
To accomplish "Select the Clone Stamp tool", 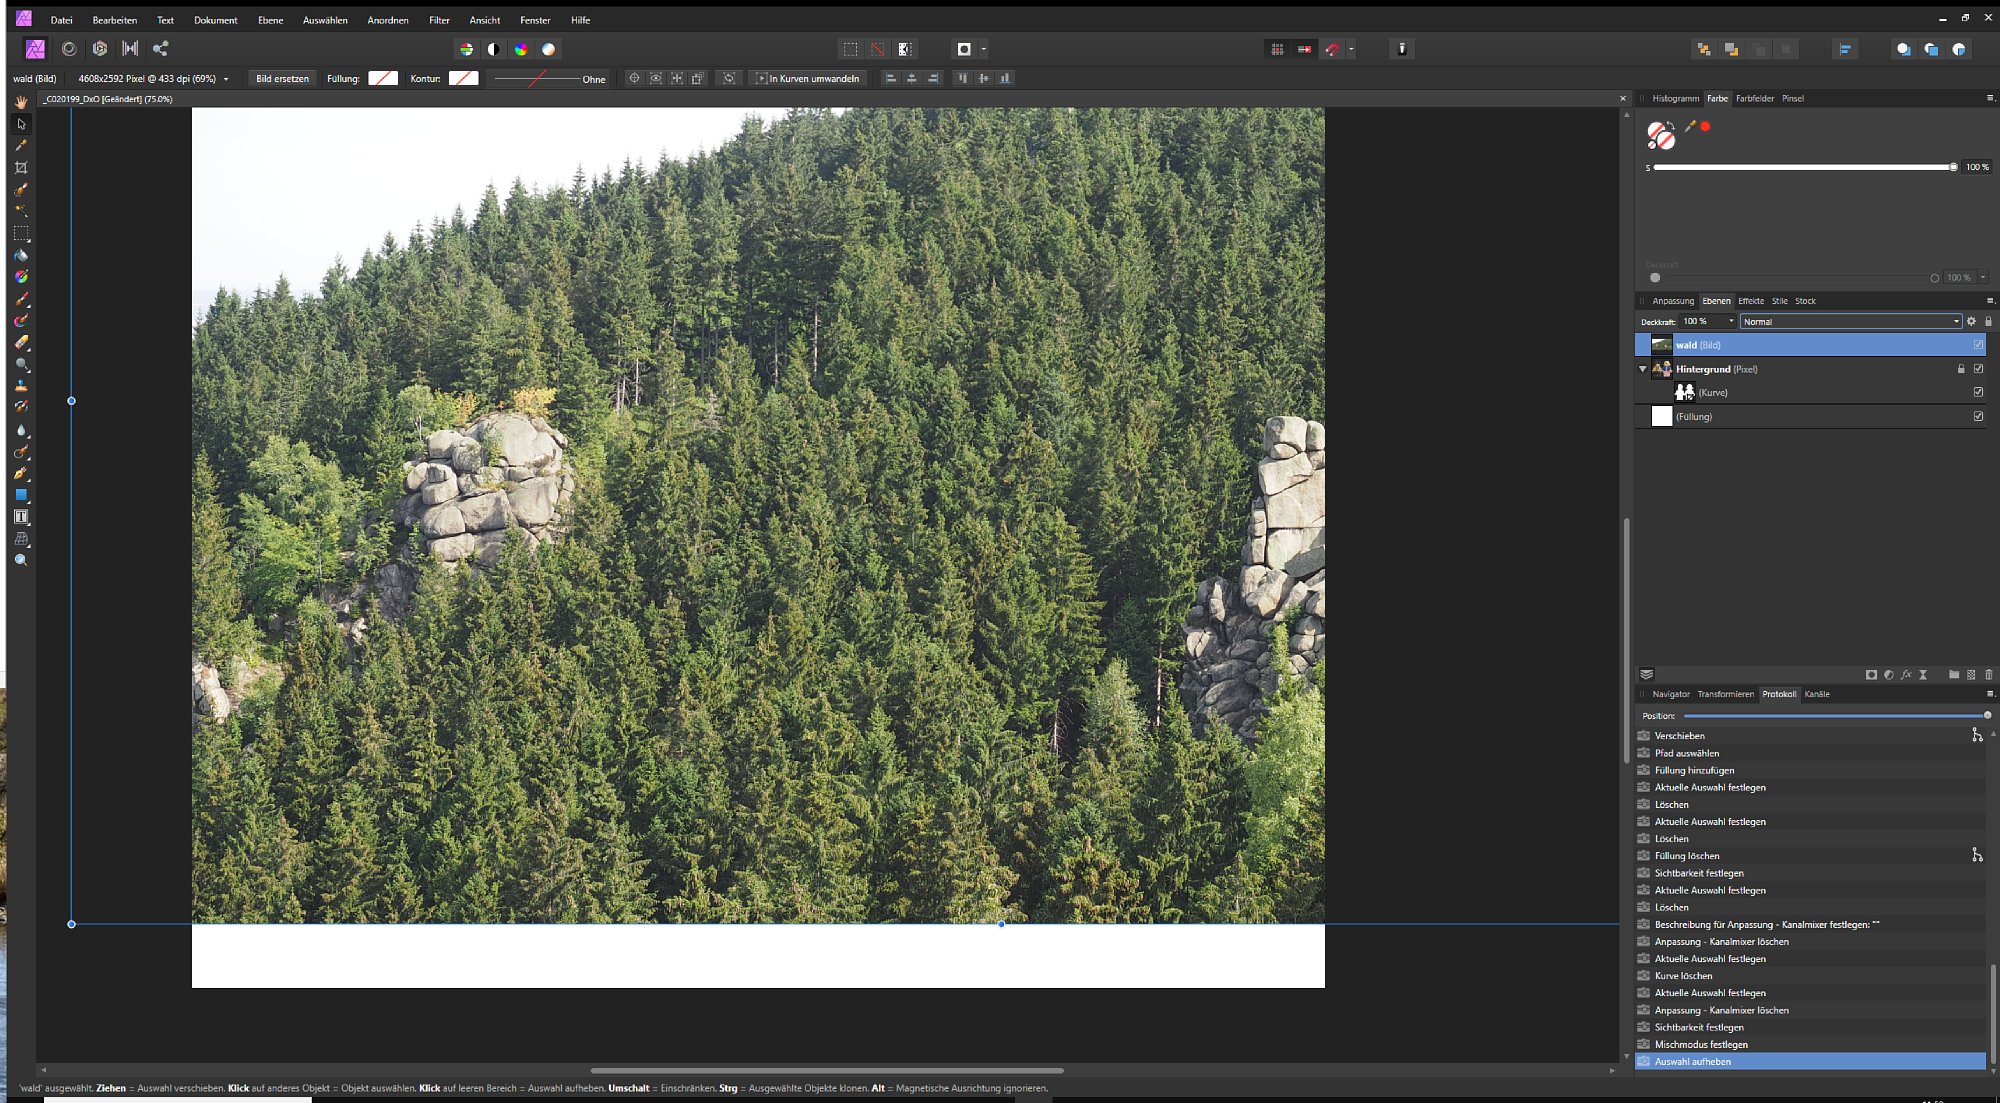I will 21,386.
